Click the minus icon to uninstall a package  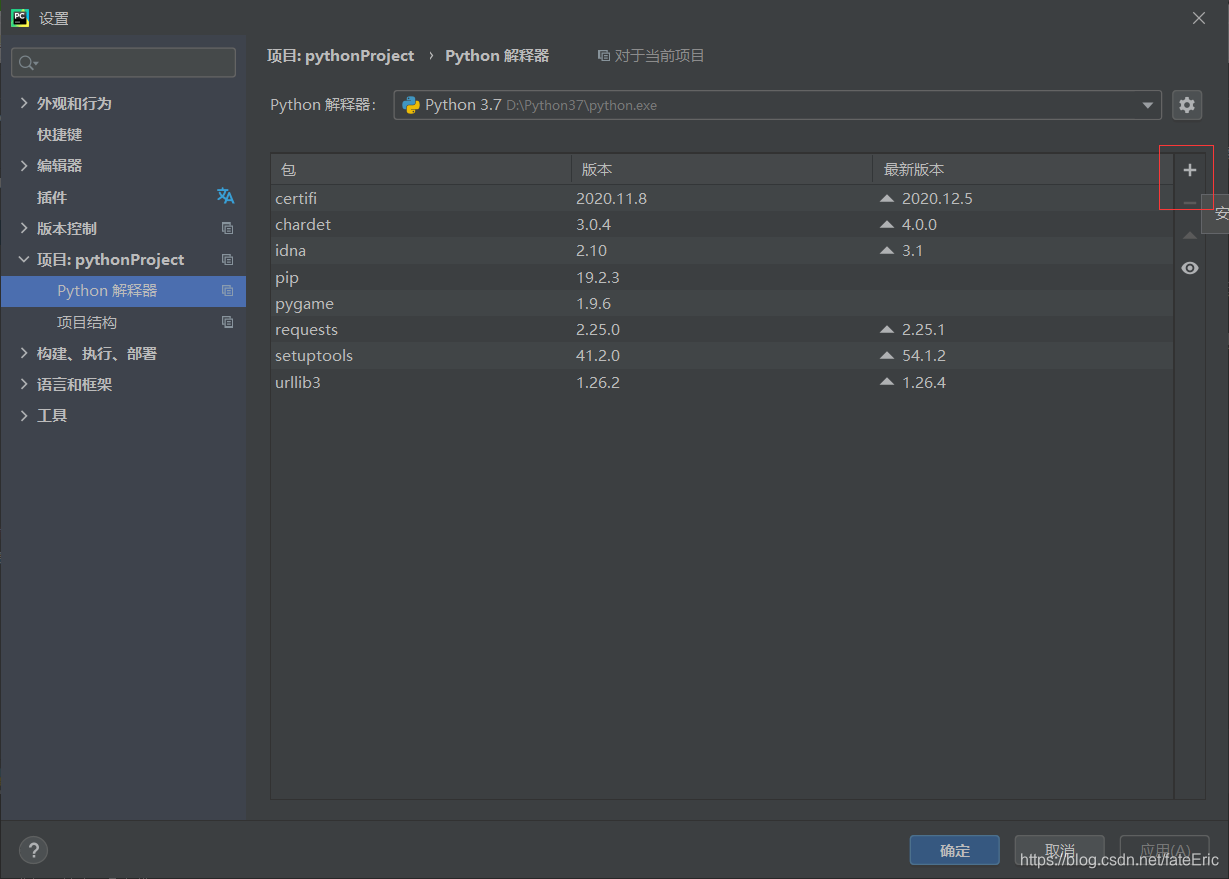point(1189,203)
